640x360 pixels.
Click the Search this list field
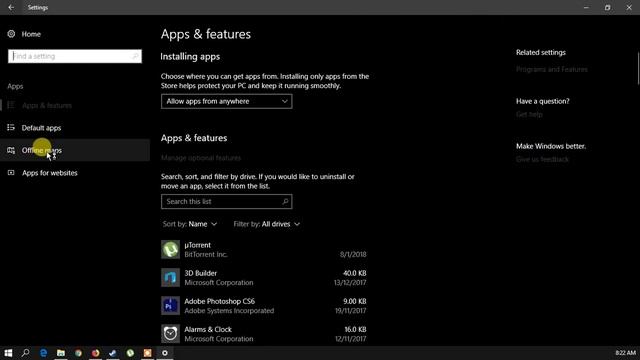click(x=227, y=202)
